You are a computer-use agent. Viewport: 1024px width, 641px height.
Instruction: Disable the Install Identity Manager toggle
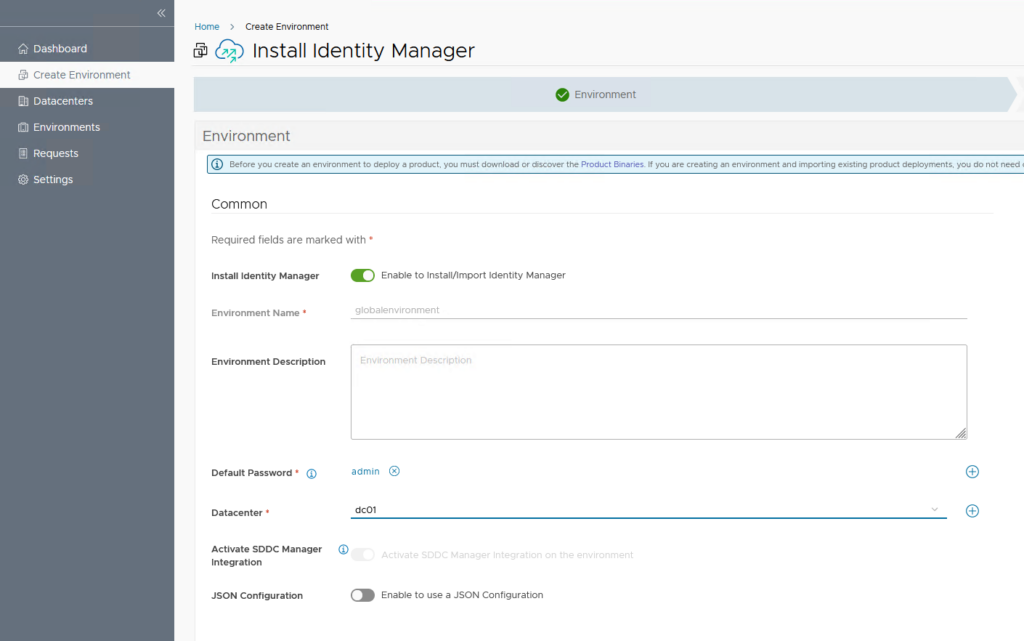pos(362,275)
